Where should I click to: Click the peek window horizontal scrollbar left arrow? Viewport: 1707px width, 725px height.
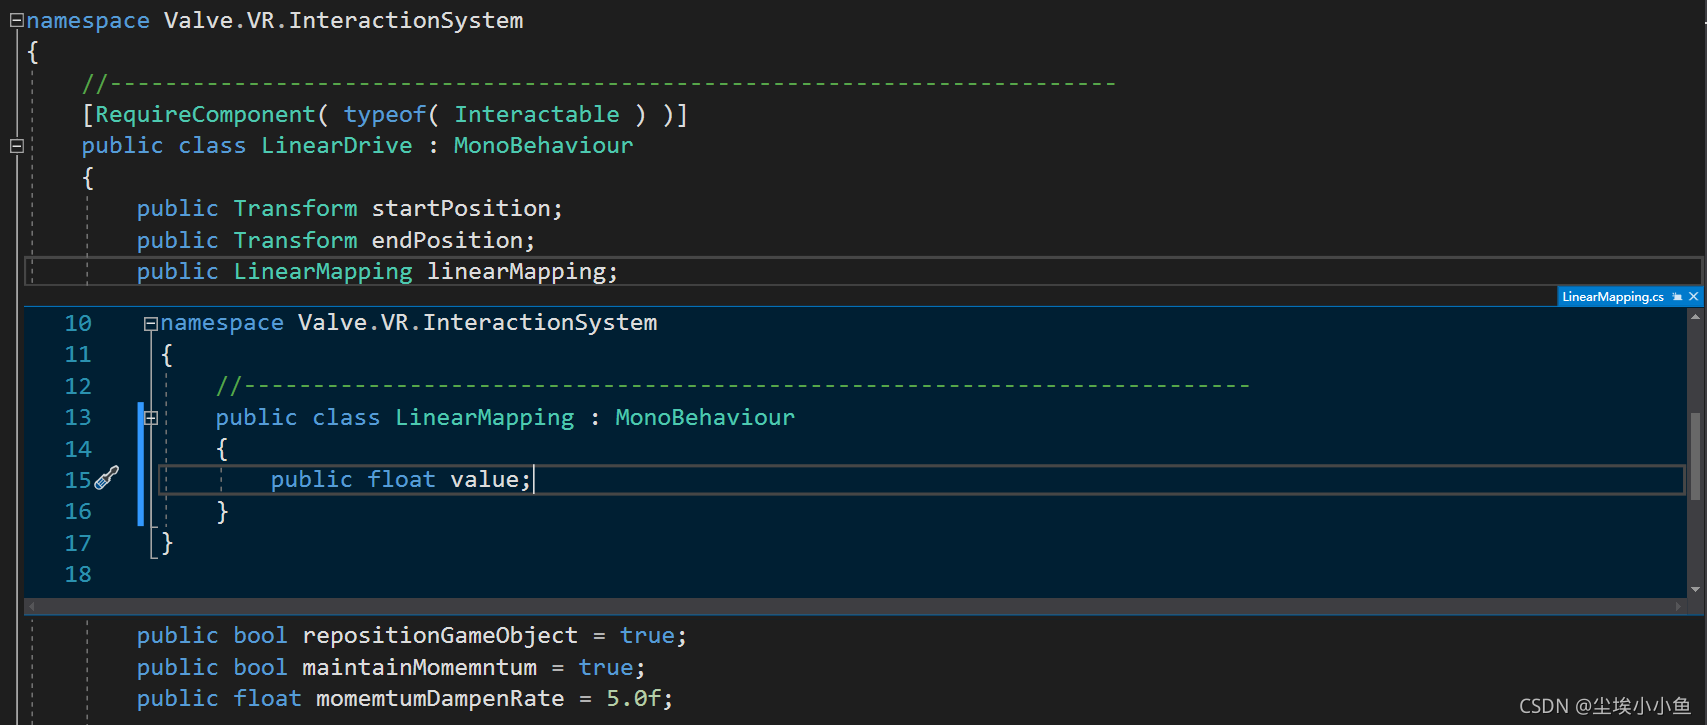pos(31,606)
